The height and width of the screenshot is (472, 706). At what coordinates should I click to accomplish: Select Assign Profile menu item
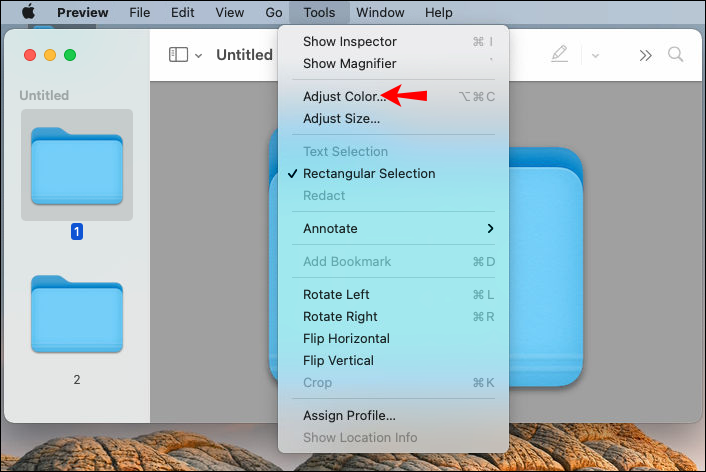coord(349,415)
